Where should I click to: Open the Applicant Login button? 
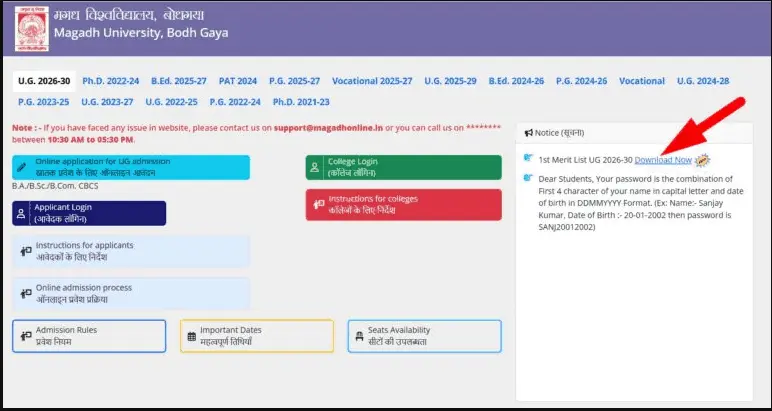click(x=89, y=213)
